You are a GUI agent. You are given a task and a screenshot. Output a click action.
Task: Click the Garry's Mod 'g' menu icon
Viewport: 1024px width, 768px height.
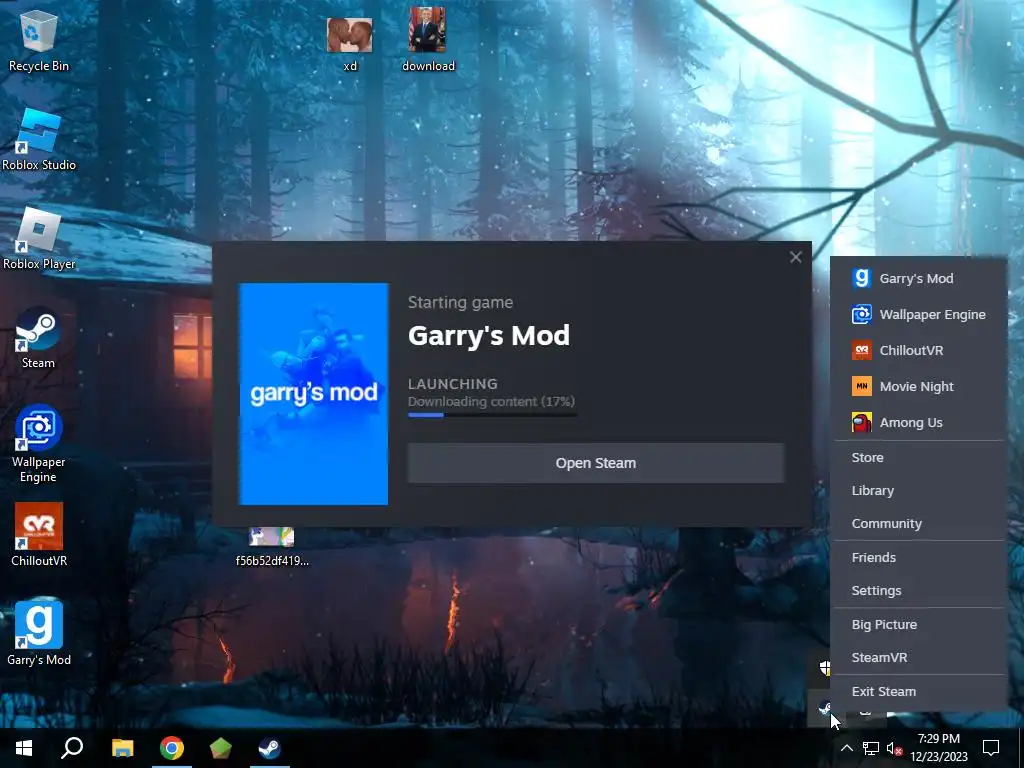861,278
